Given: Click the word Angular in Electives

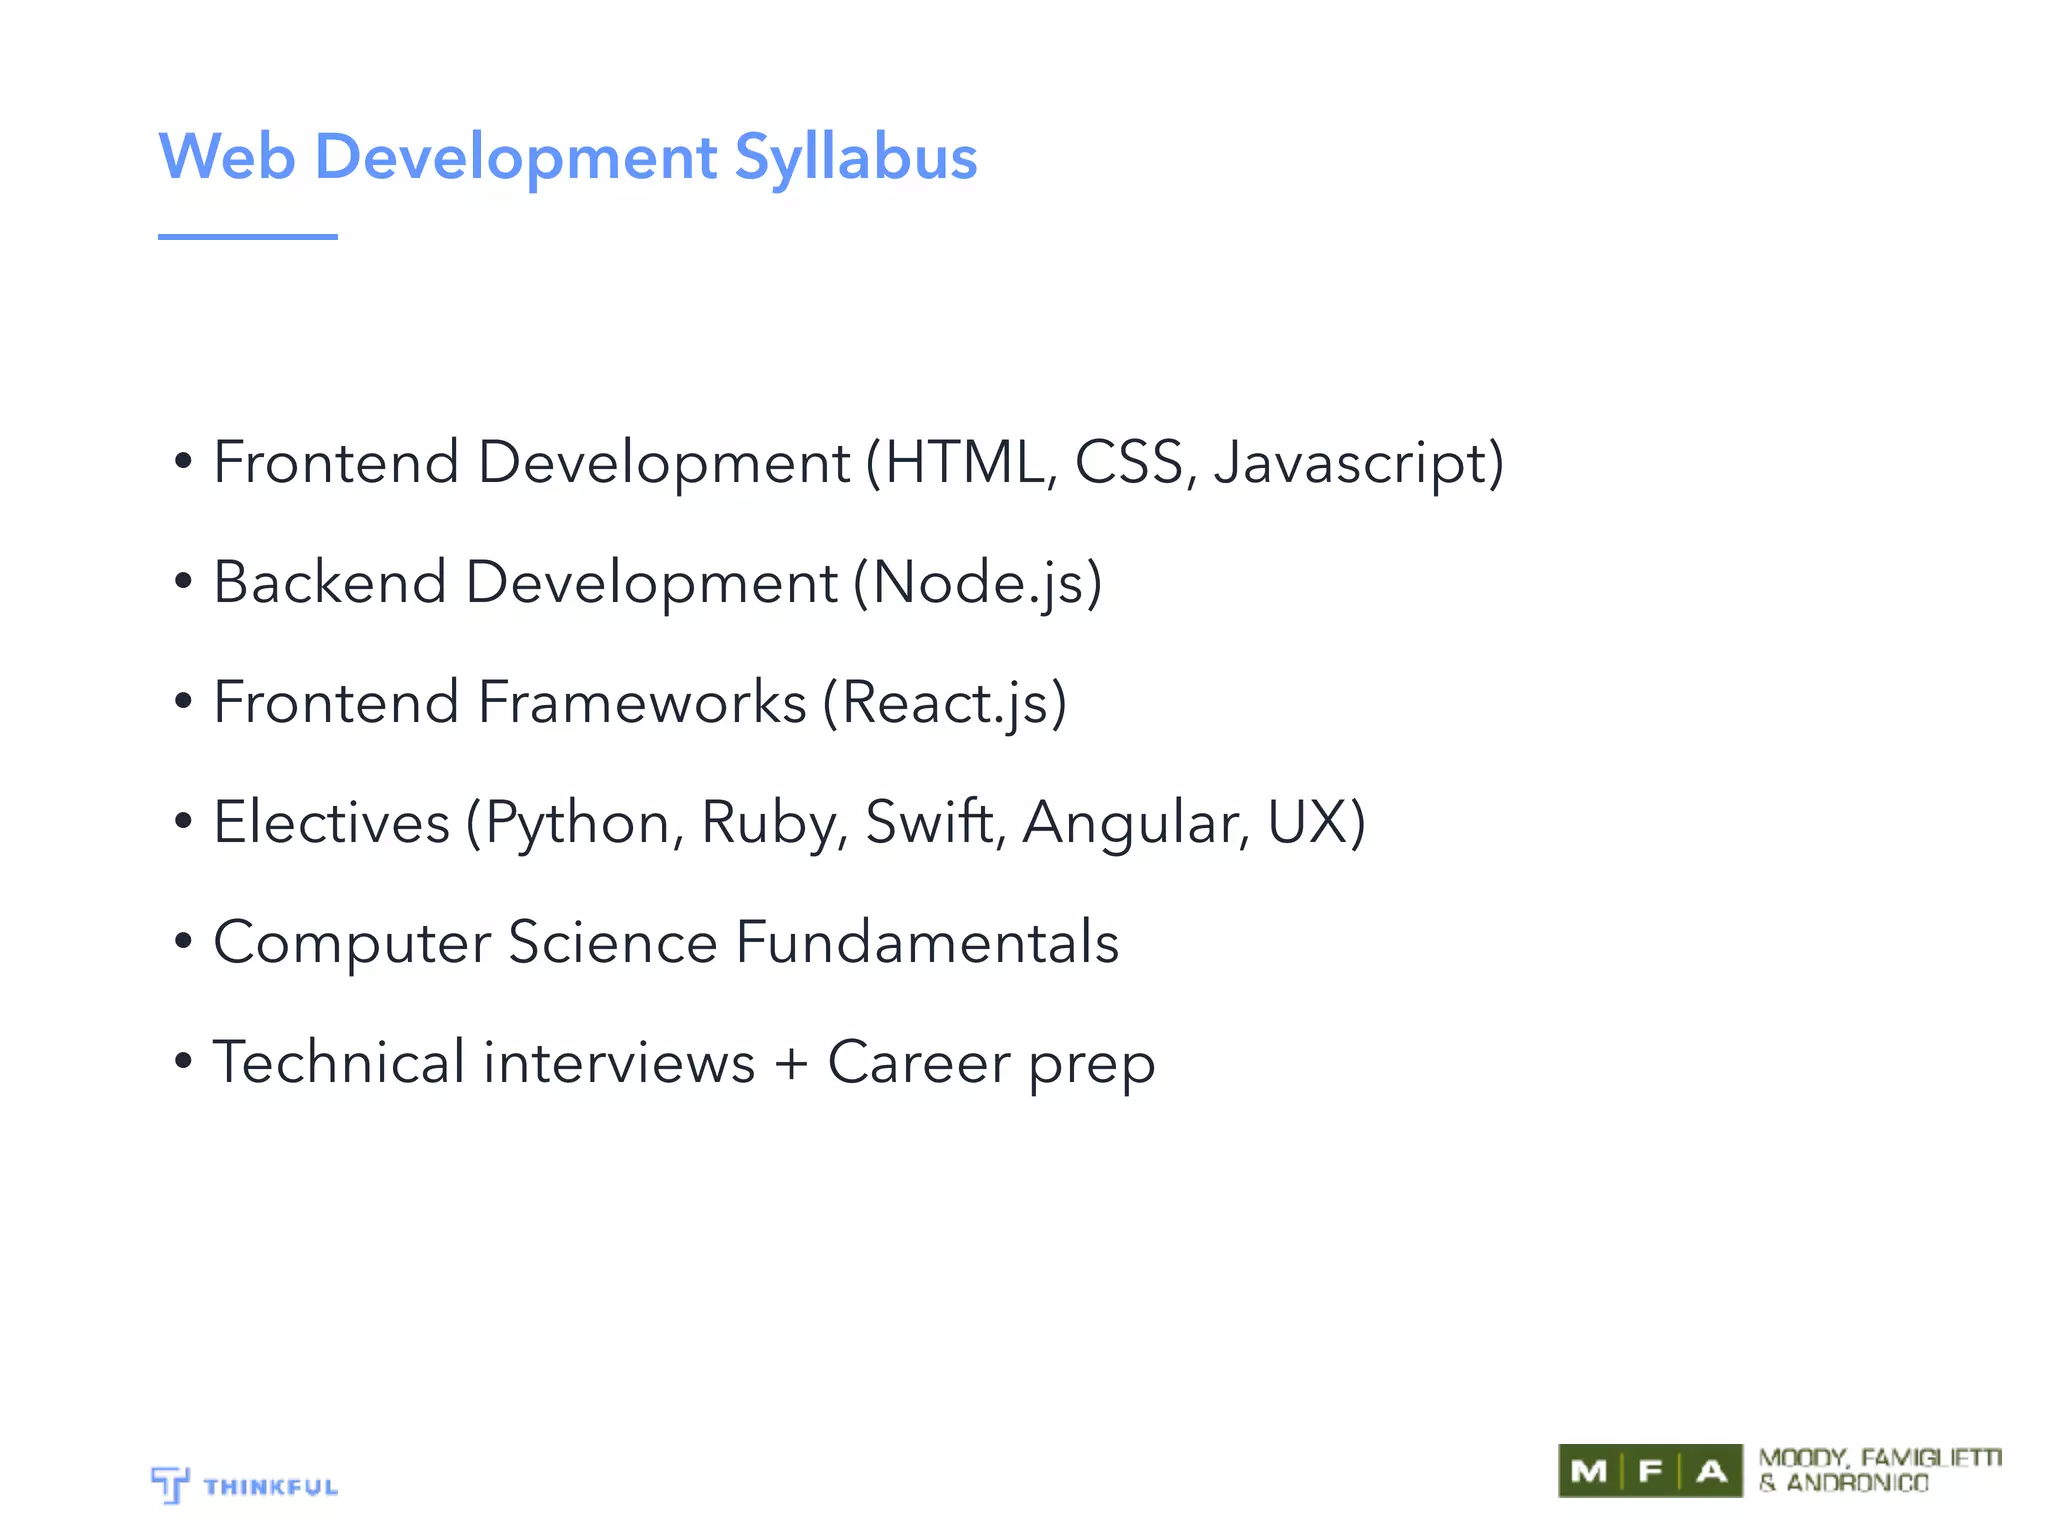Looking at the screenshot, I should [1133, 823].
